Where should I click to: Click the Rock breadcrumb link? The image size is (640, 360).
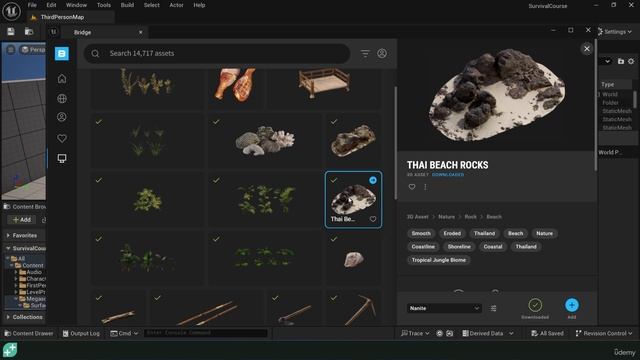click(x=470, y=217)
